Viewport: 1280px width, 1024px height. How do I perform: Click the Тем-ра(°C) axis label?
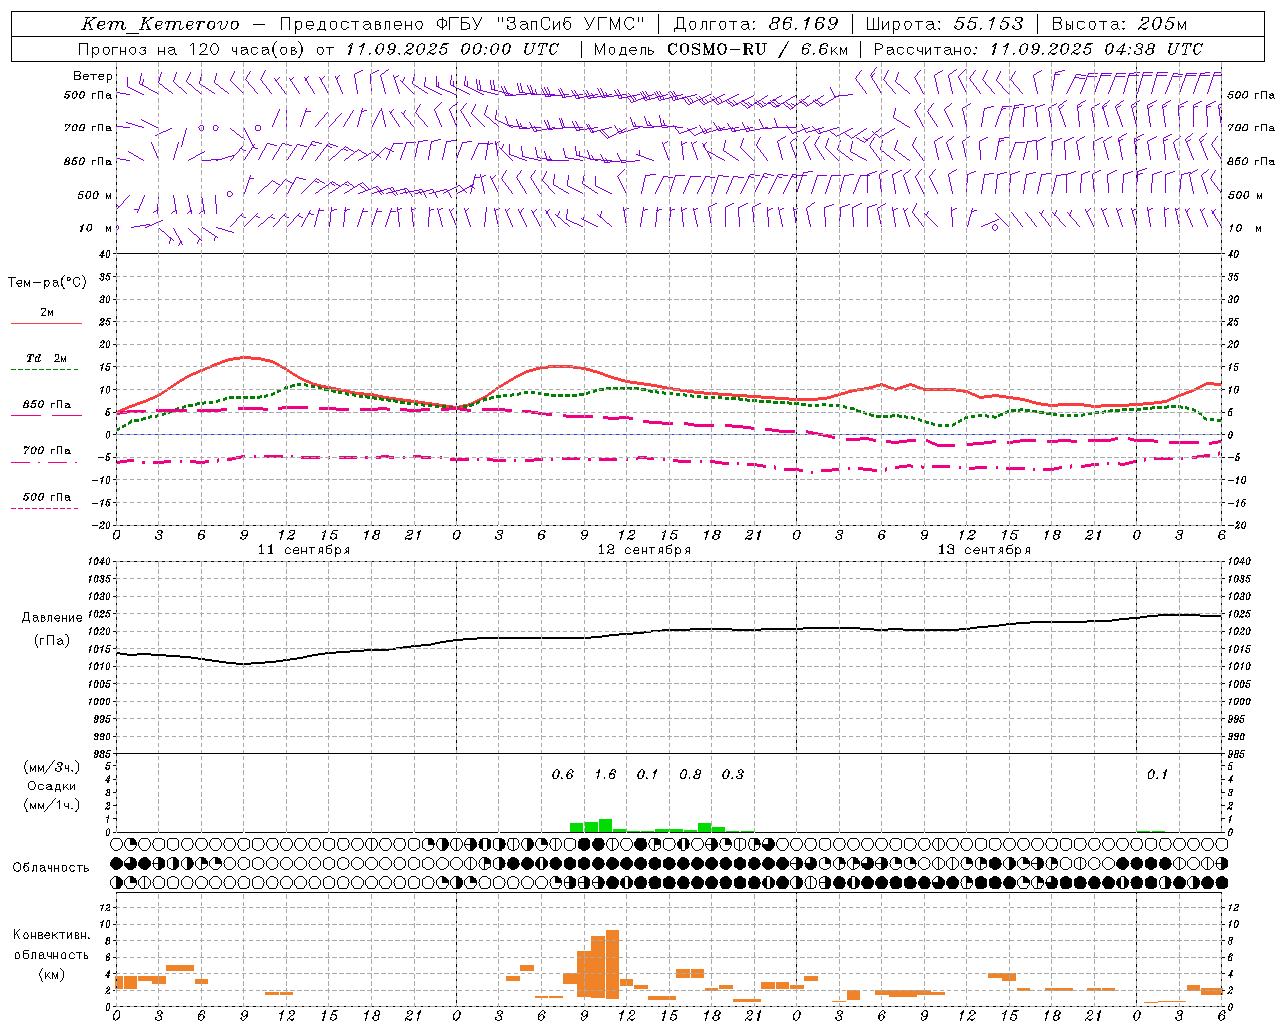tap(47, 283)
